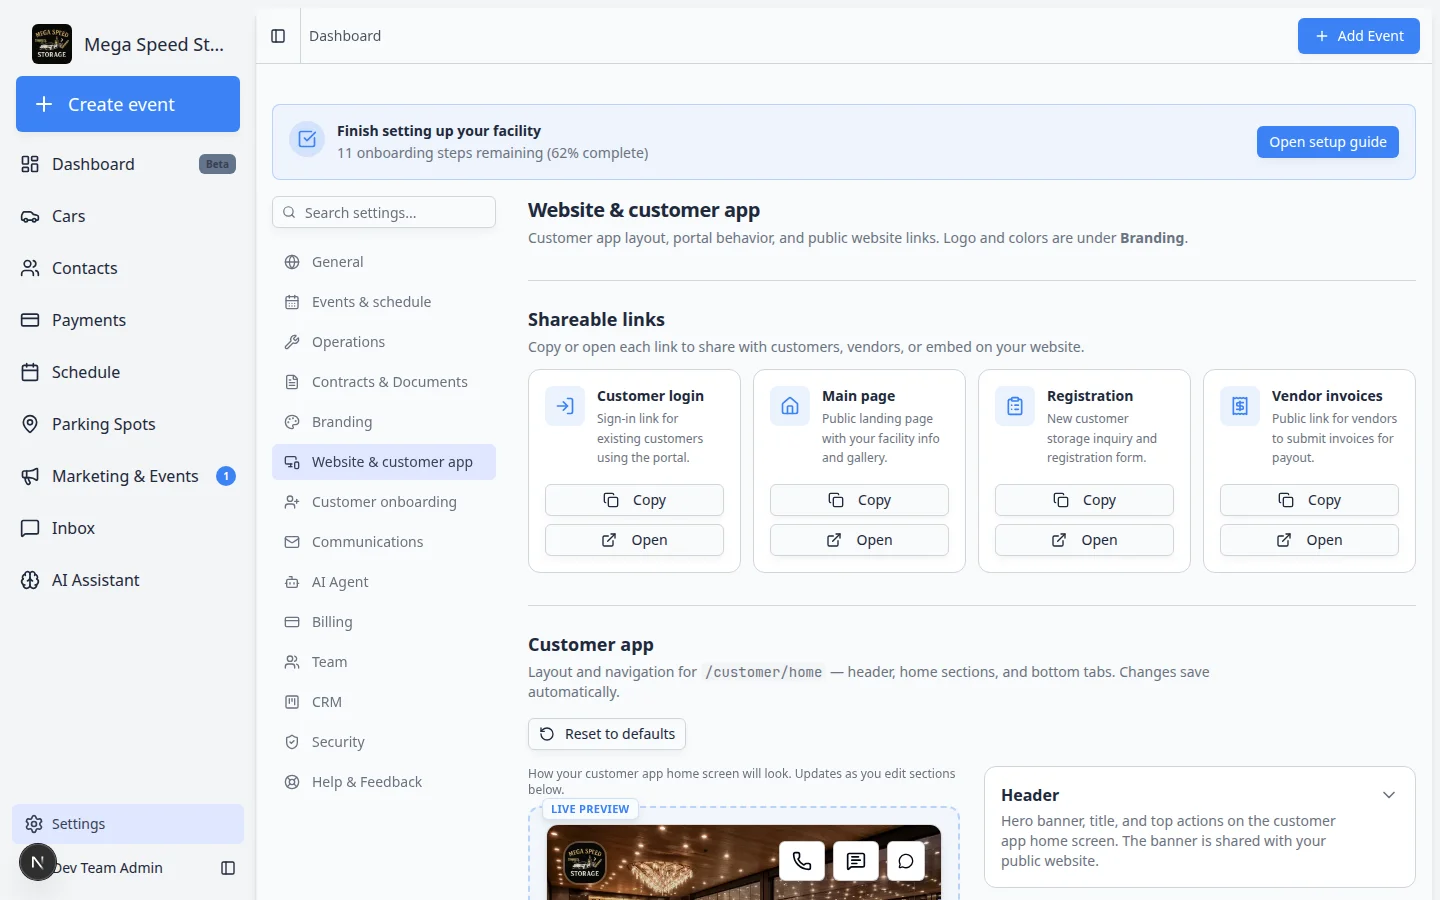Image resolution: width=1440 pixels, height=900 pixels.
Task: Select Events & schedule settings
Action: coord(384,302)
